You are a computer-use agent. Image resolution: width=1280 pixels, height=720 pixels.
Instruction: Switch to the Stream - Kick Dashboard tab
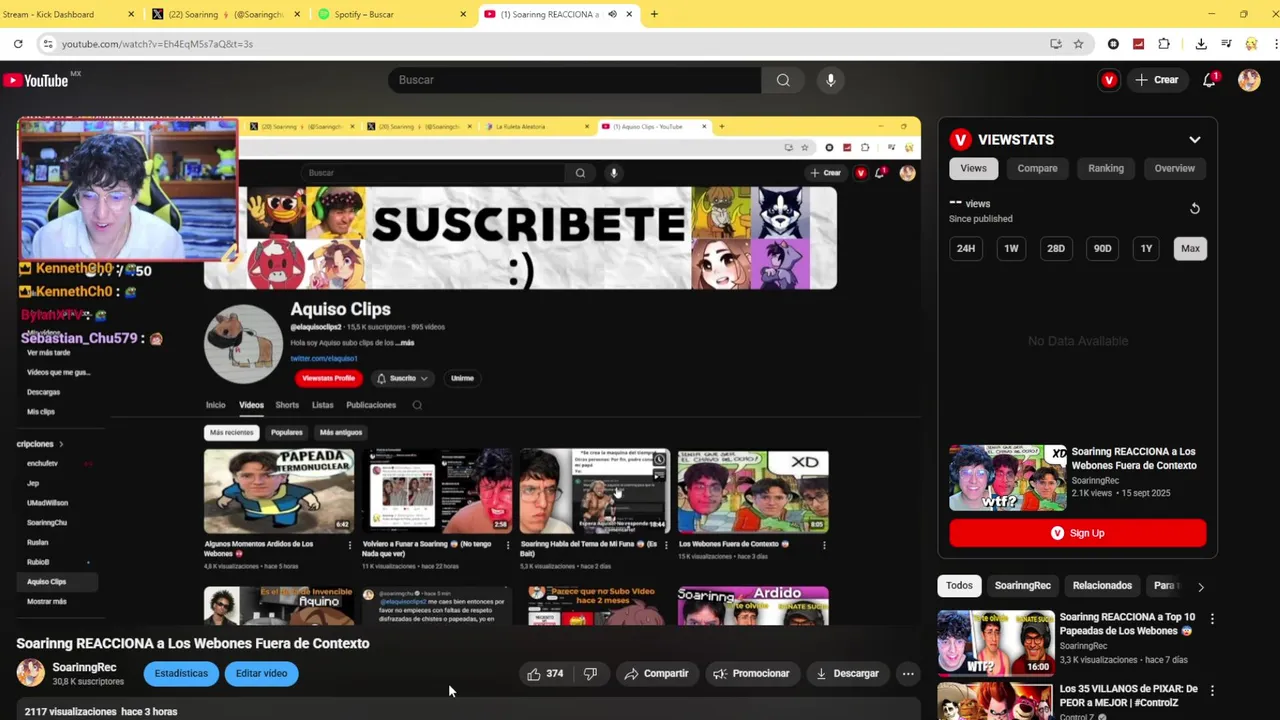(x=68, y=14)
